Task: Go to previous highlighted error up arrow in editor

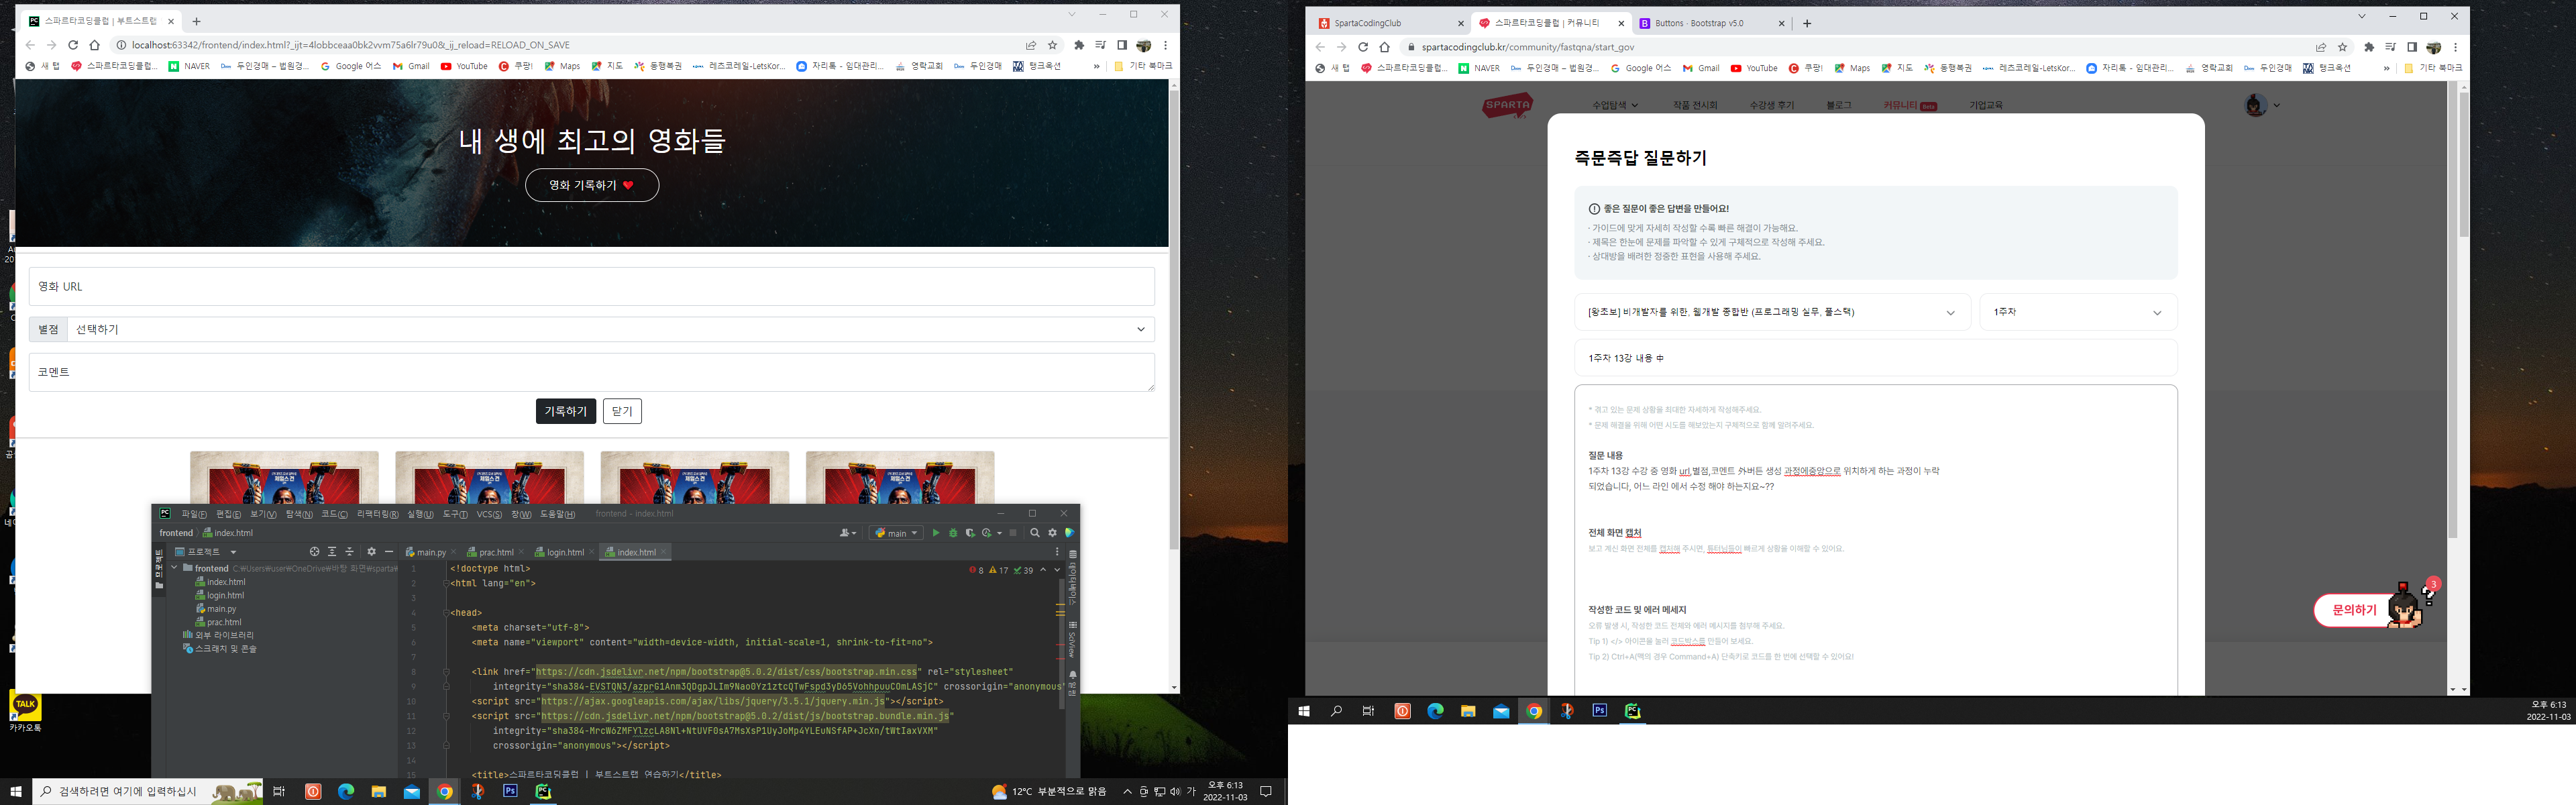Action: 1043,570
